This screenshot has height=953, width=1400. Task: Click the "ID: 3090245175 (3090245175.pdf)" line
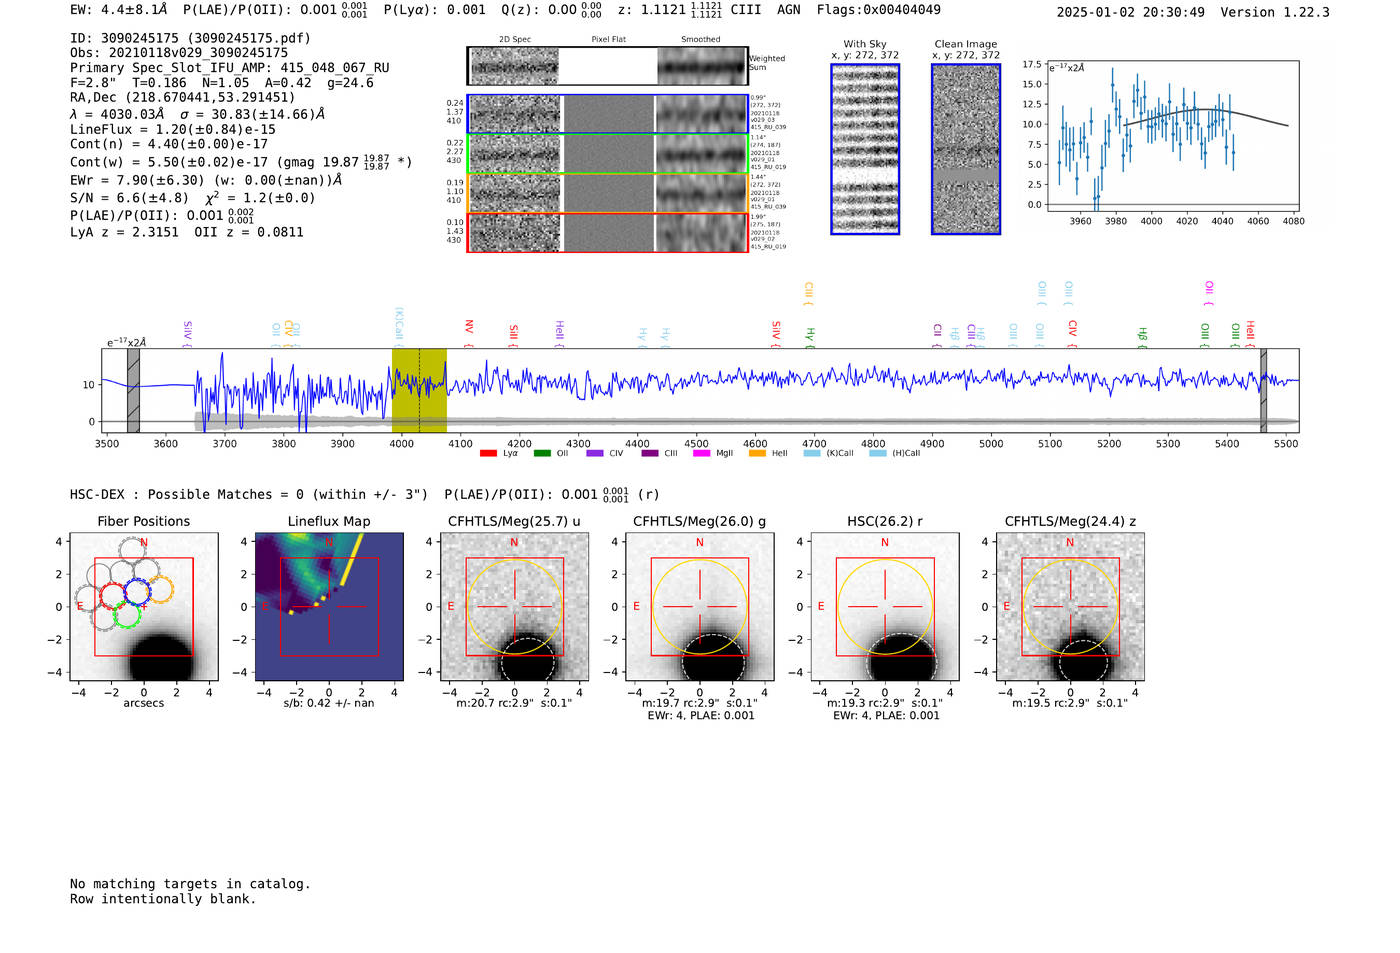[190, 38]
